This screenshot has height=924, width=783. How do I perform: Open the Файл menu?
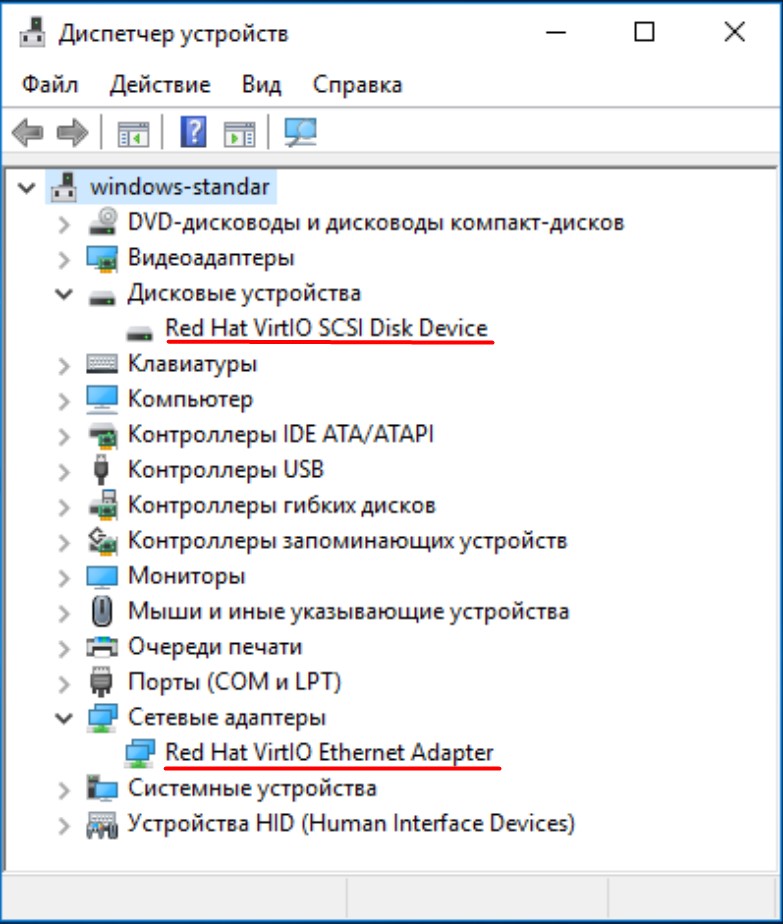[50, 84]
